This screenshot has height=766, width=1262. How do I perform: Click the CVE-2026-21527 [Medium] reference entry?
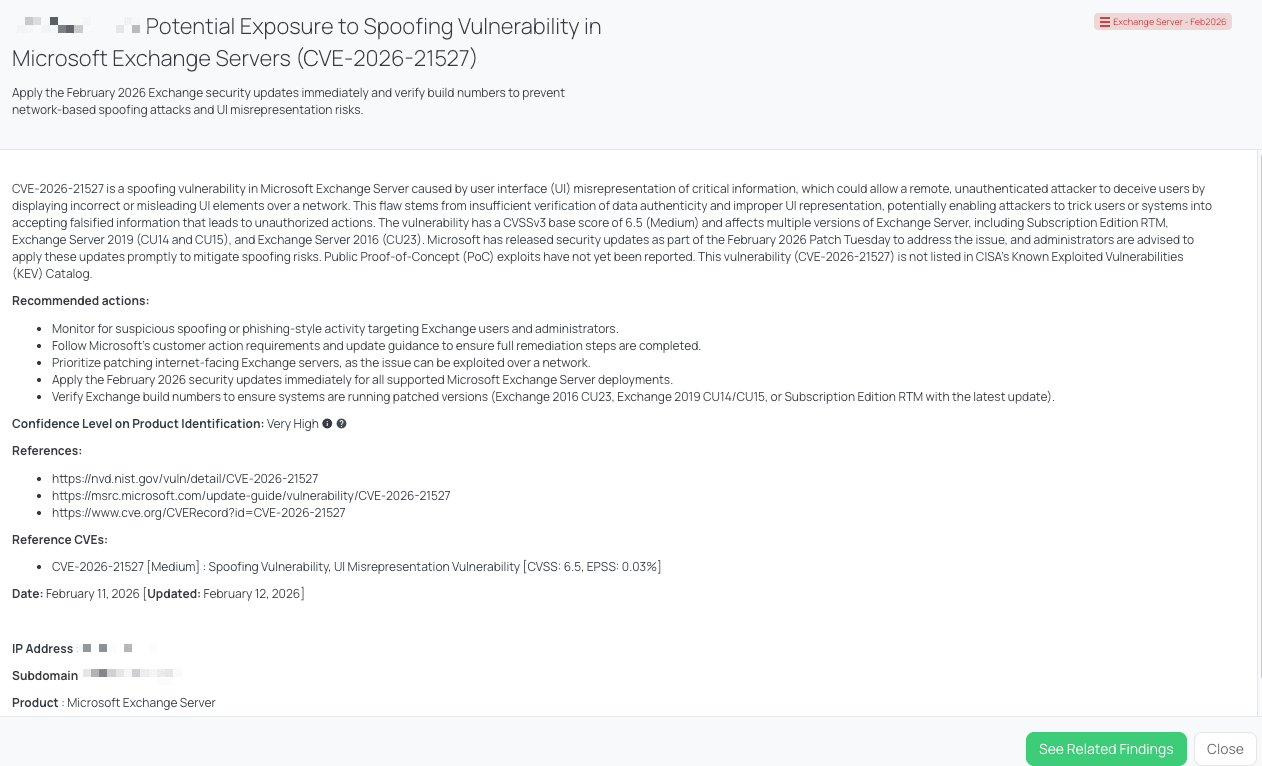coord(356,566)
